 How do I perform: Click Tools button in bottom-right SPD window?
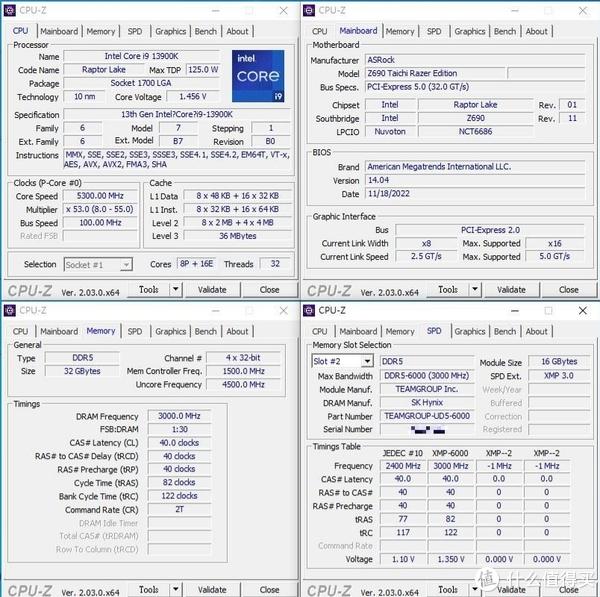tap(448, 589)
